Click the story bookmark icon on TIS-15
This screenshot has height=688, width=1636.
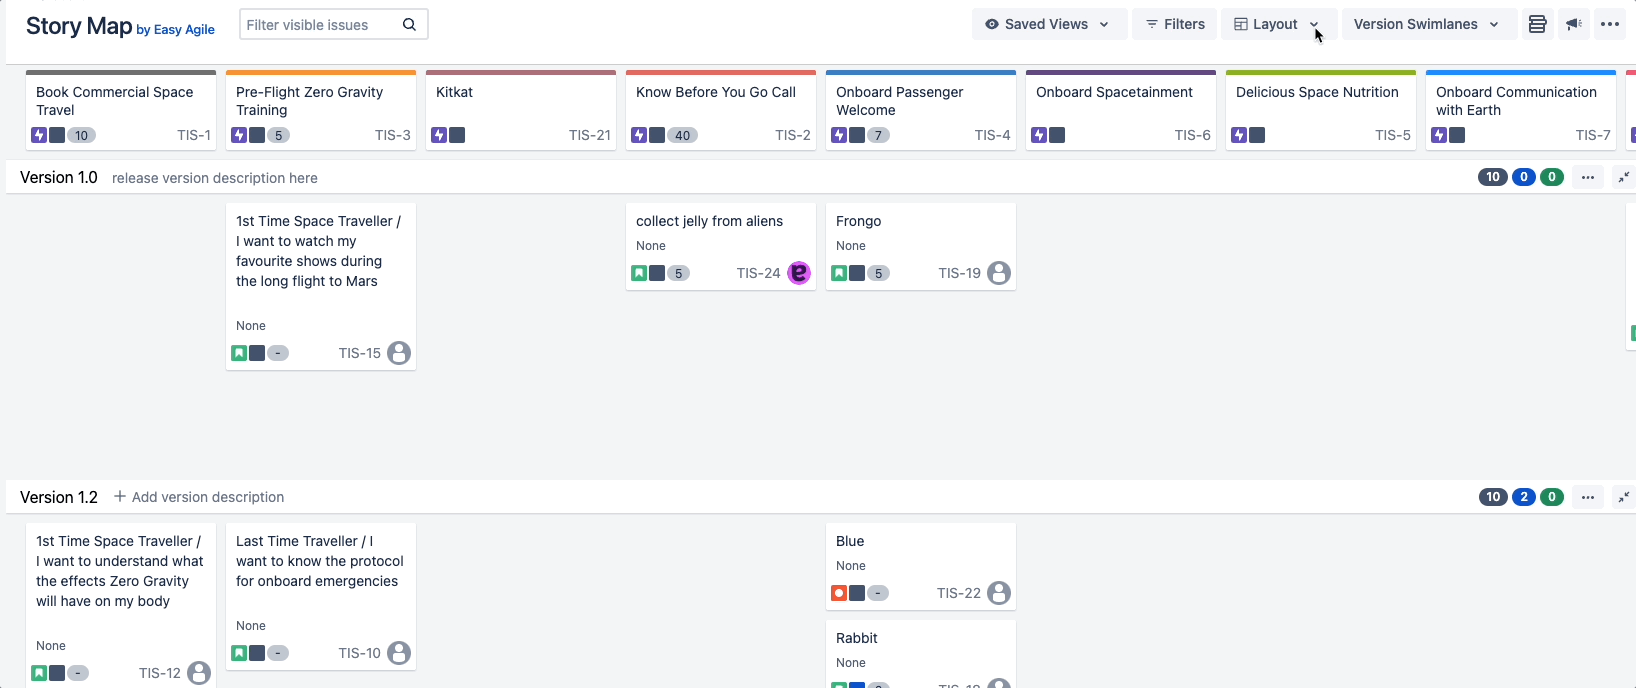239,353
